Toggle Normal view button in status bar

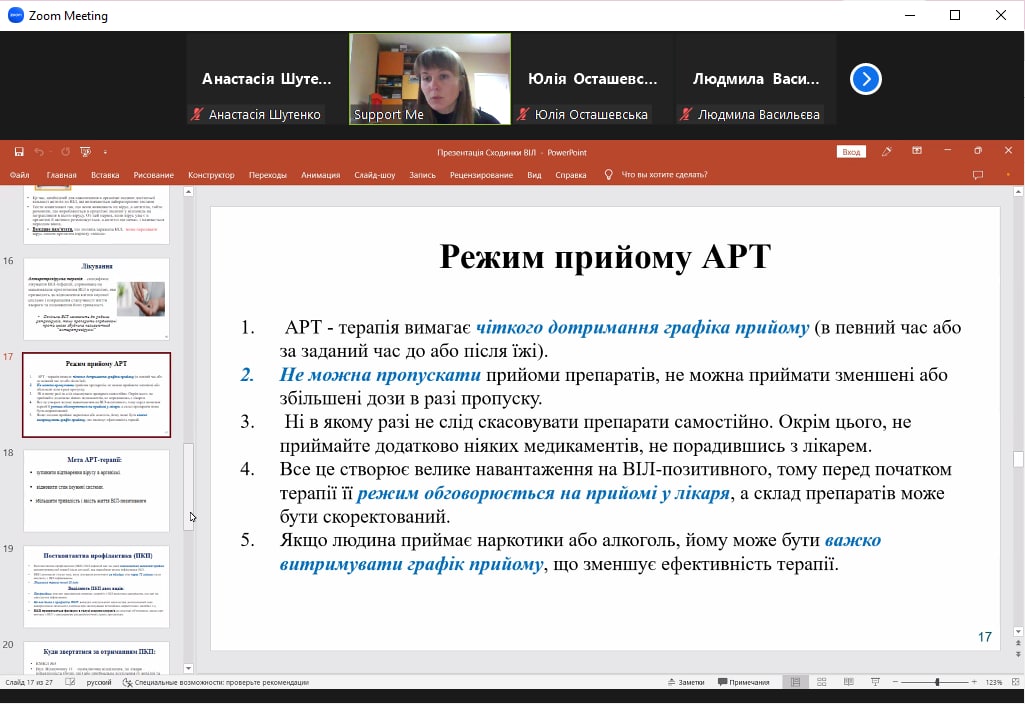click(795, 682)
